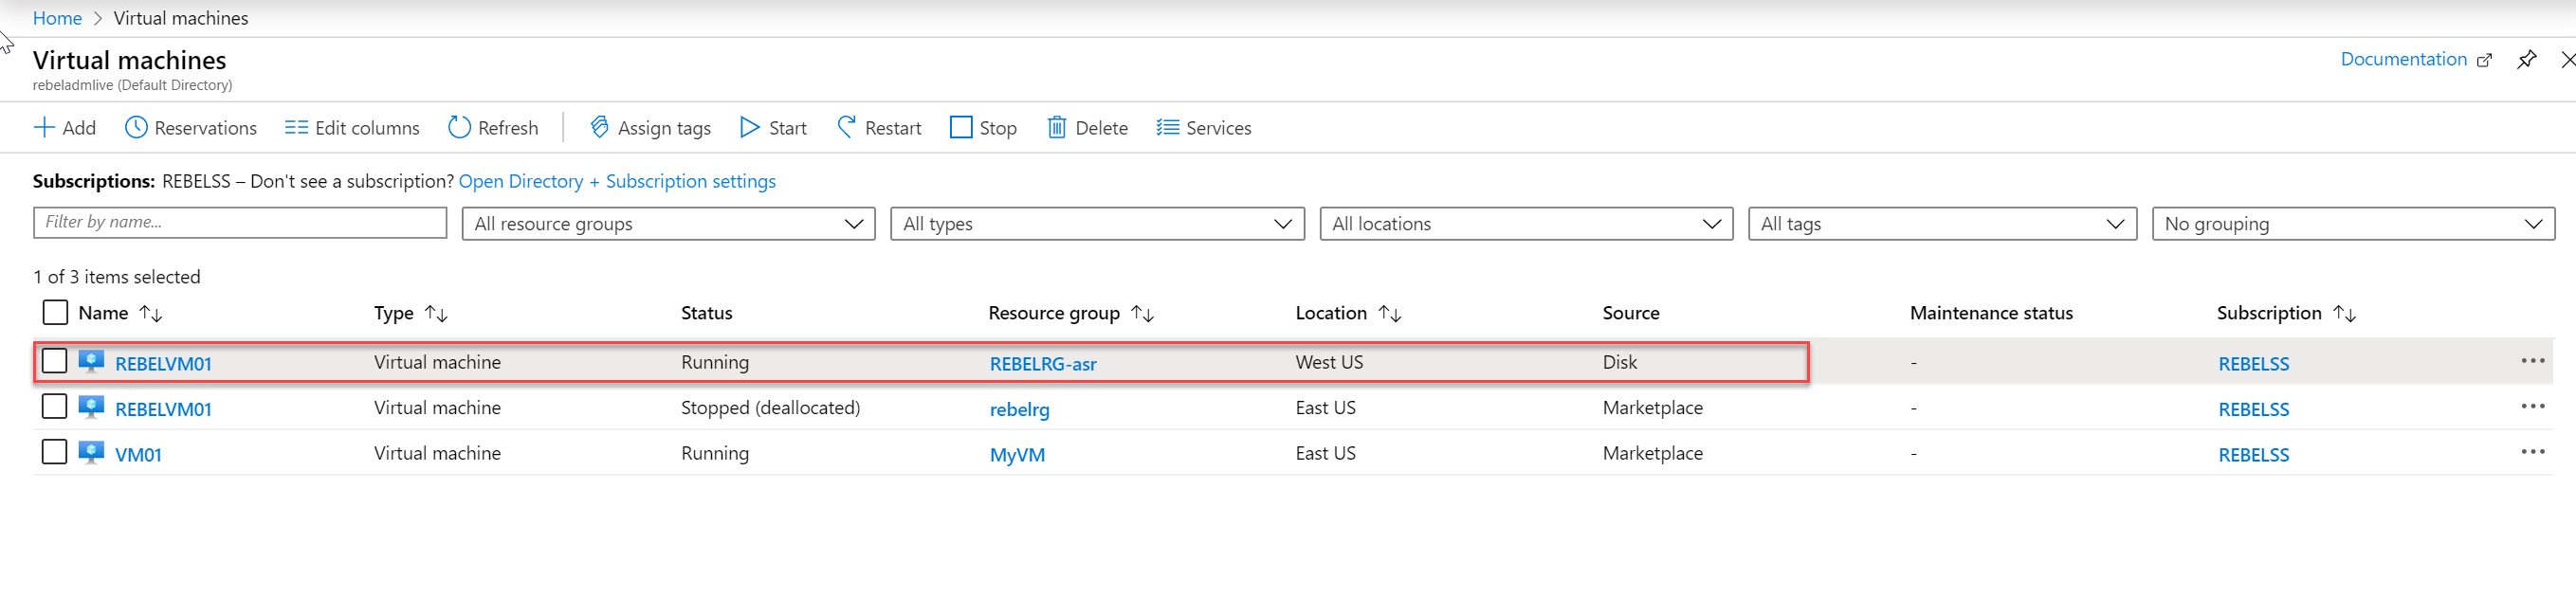Viewport: 2576px width, 598px height.
Task: Click the West US location cell
Action: [x=1328, y=362]
